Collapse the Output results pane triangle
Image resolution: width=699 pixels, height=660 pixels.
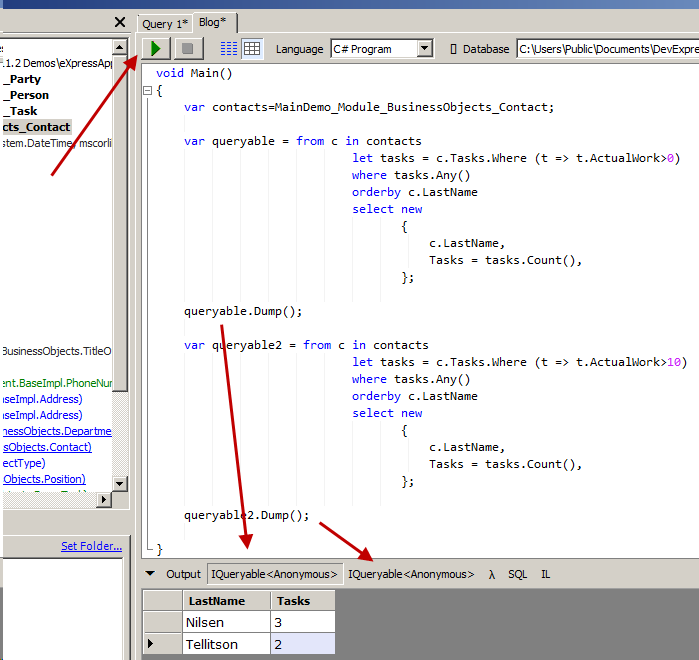click(x=150, y=574)
